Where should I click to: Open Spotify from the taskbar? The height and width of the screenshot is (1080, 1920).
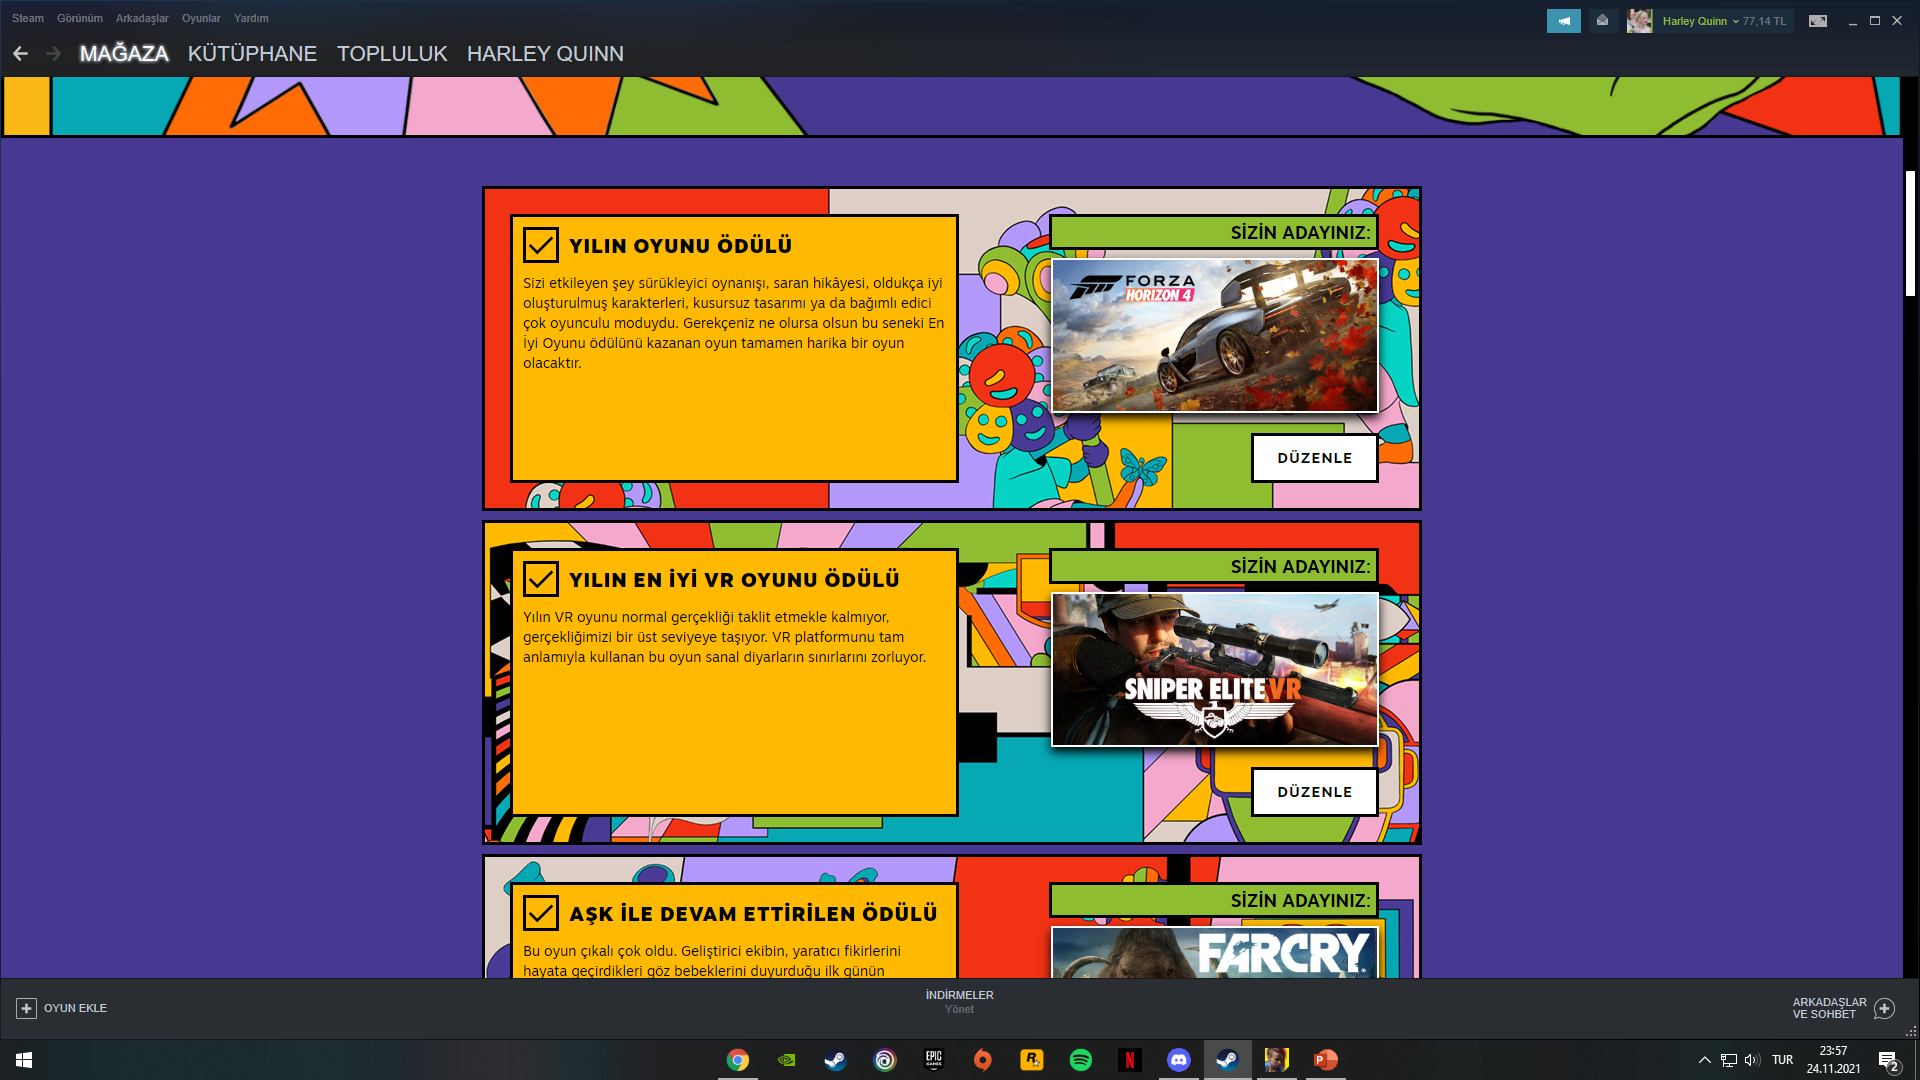click(1081, 1060)
